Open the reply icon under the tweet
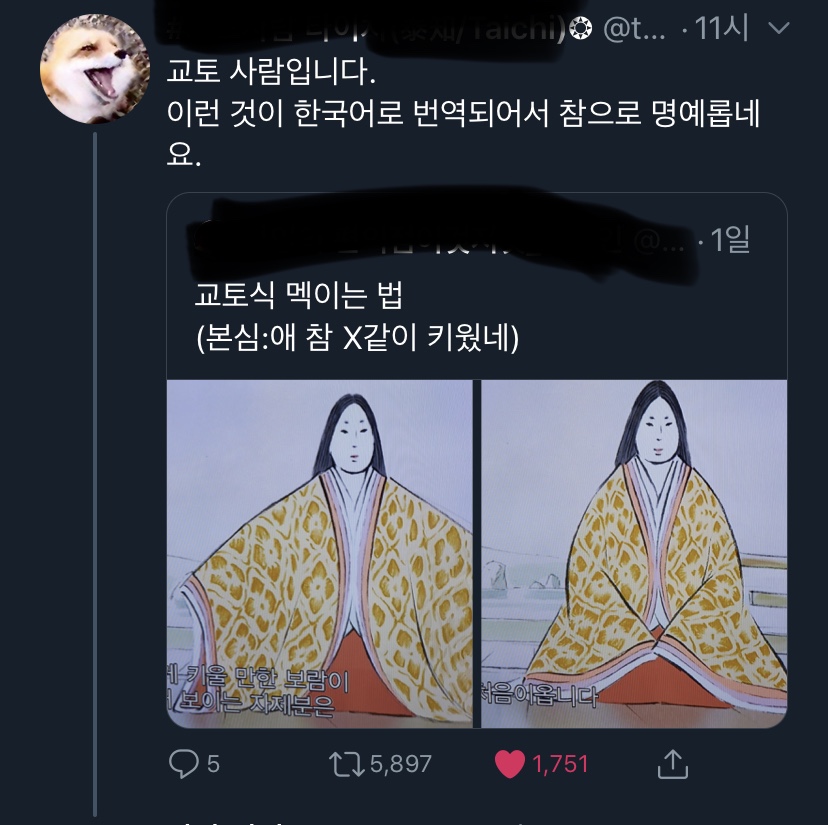Viewport: 828px width, 825px height. point(184,765)
